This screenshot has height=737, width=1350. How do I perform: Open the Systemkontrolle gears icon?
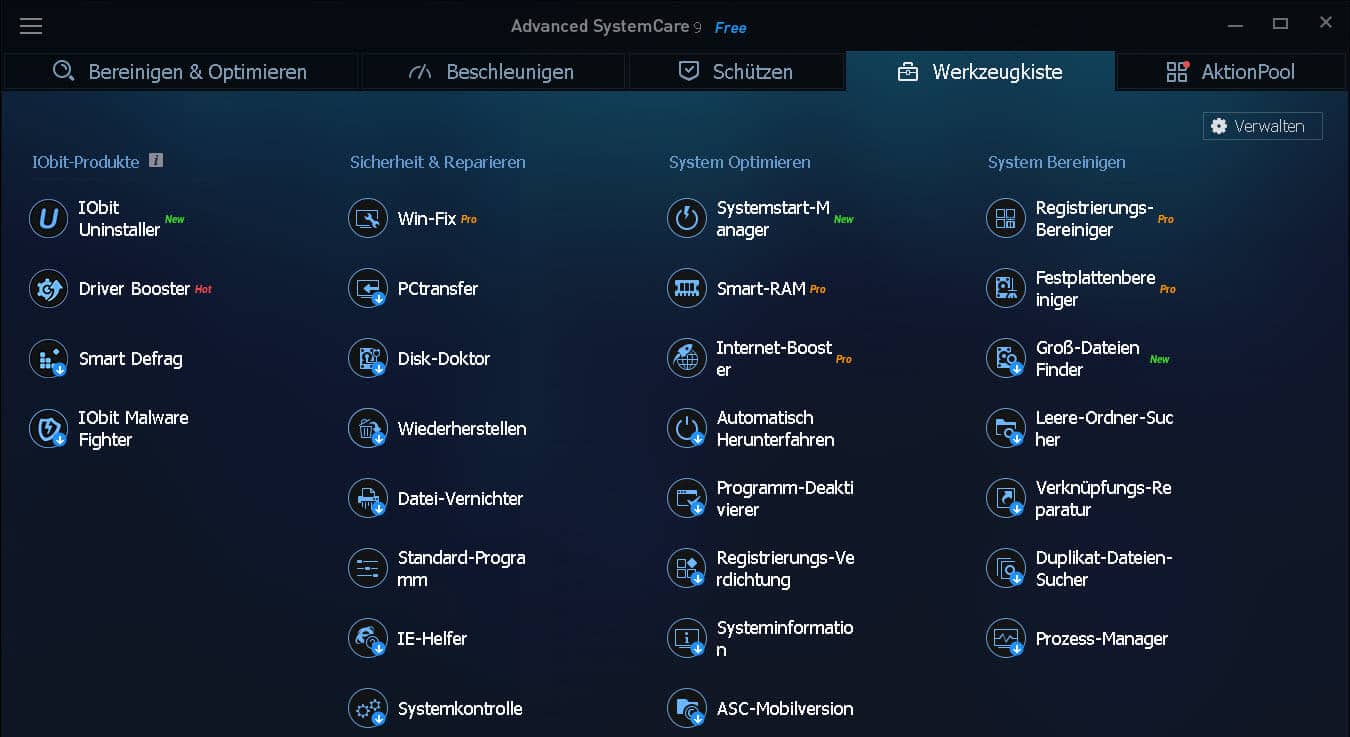point(367,708)
